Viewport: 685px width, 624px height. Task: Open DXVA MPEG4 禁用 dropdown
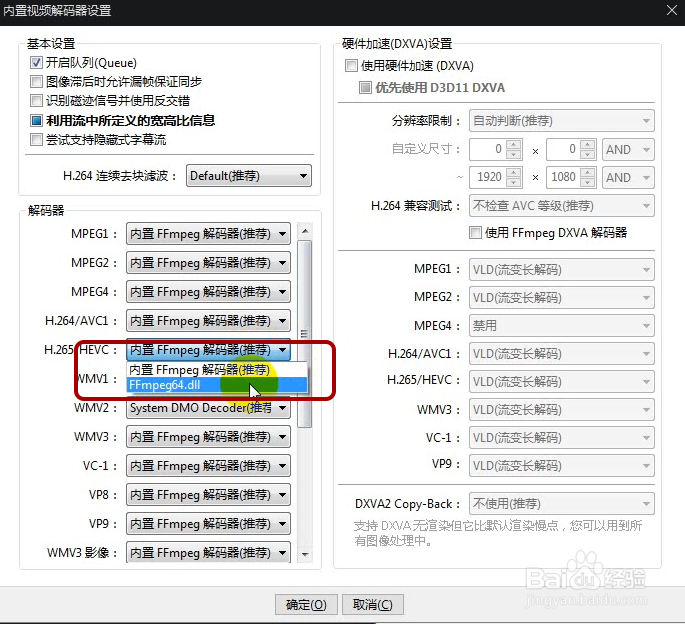562,326
